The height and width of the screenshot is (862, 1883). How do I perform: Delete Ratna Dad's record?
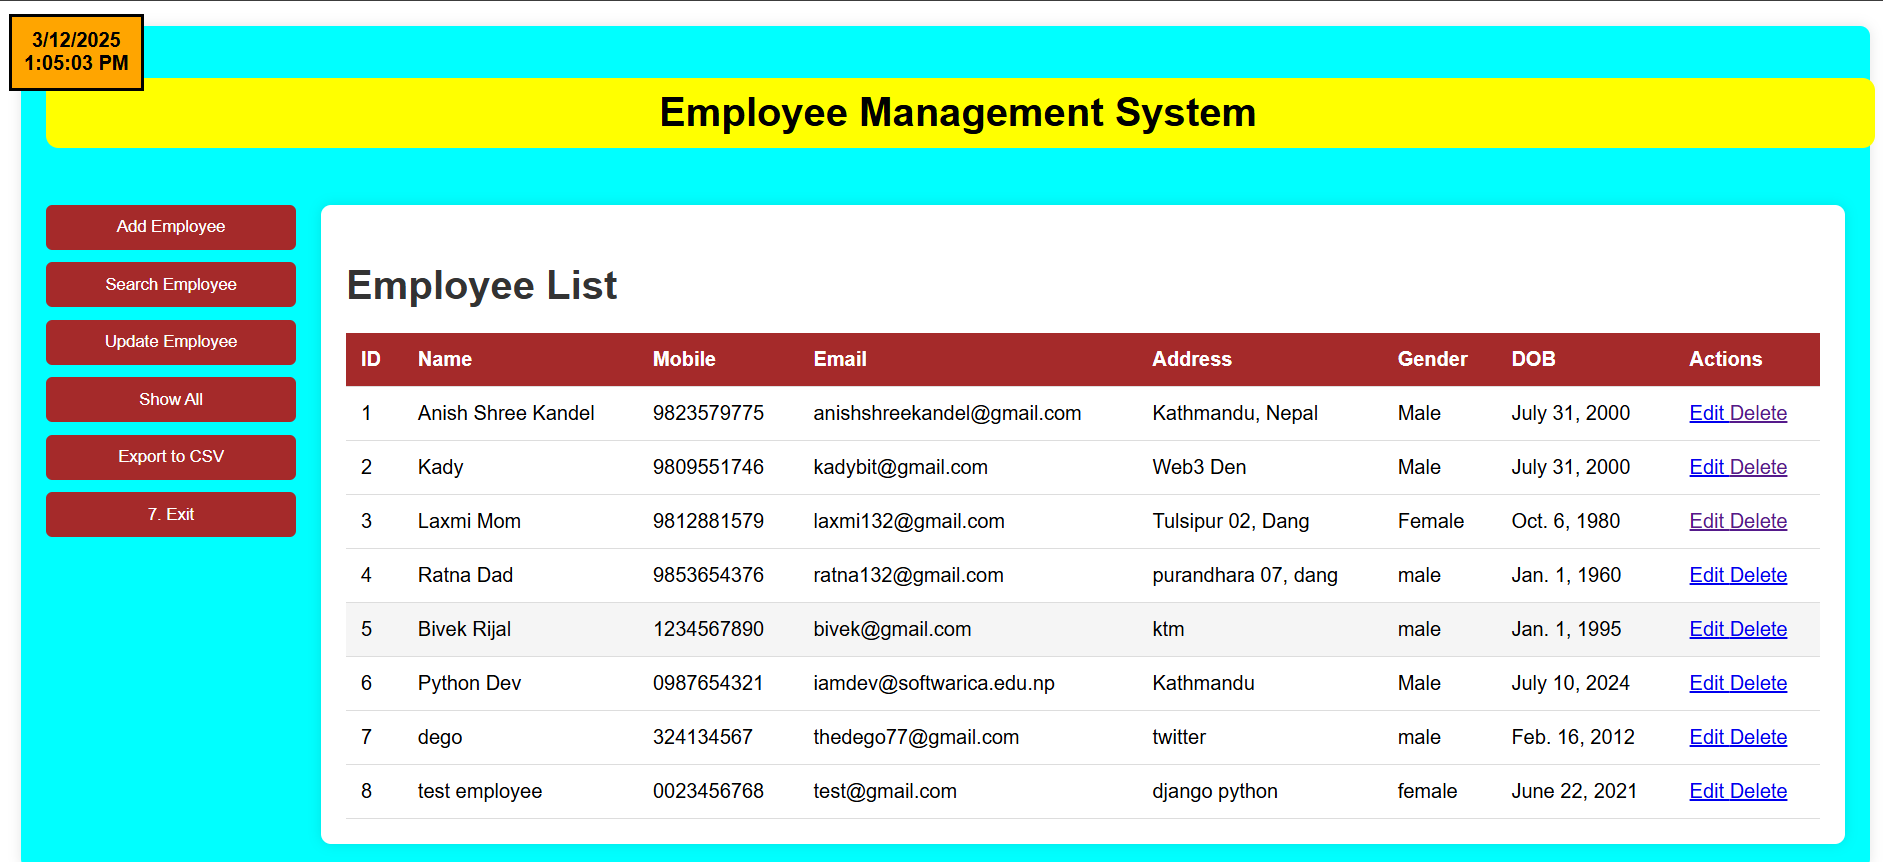point(1759,575)
